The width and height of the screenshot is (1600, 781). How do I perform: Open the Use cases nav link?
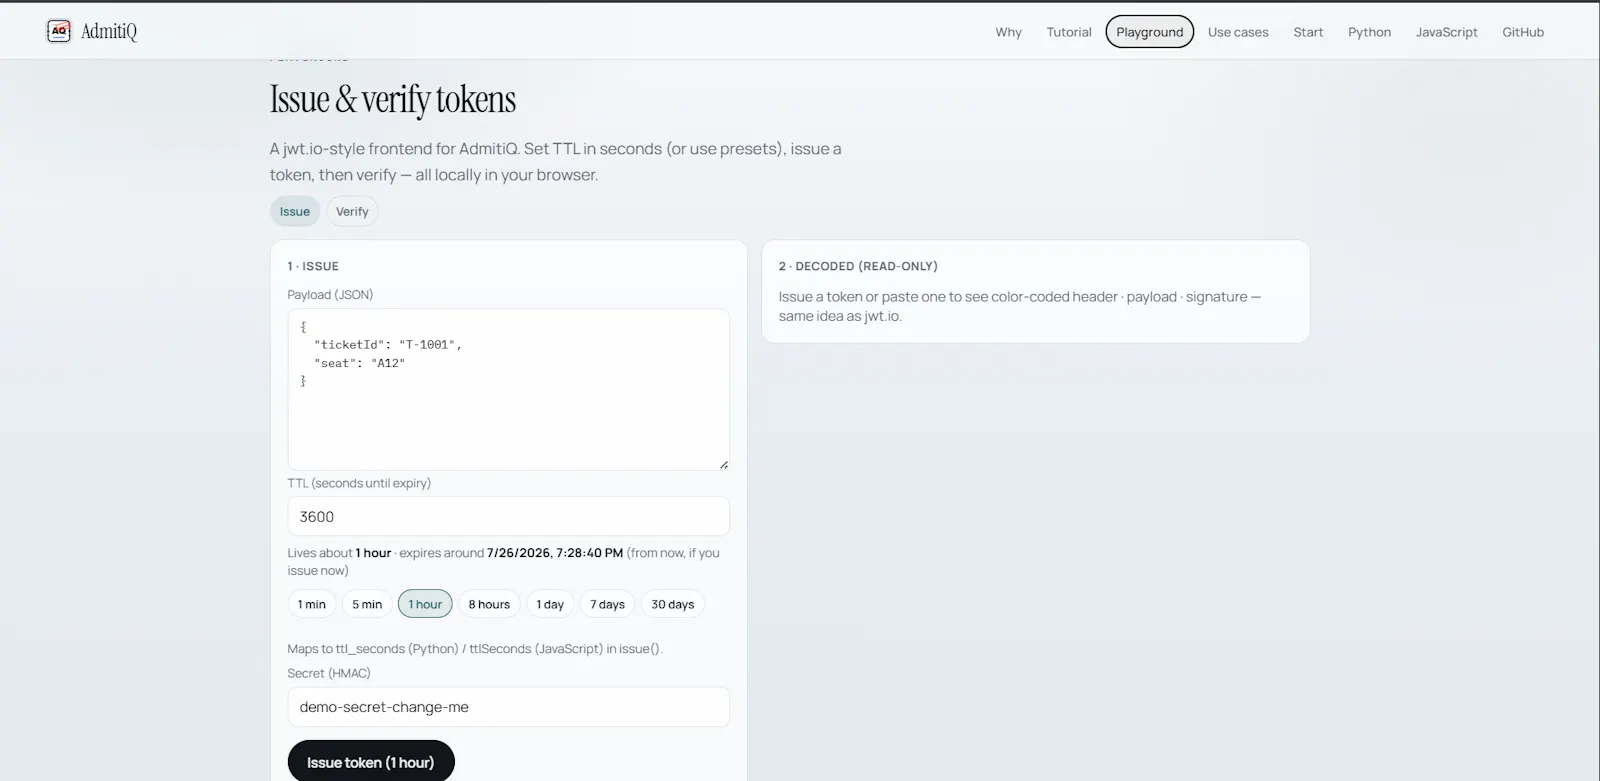pos(1238,32)
